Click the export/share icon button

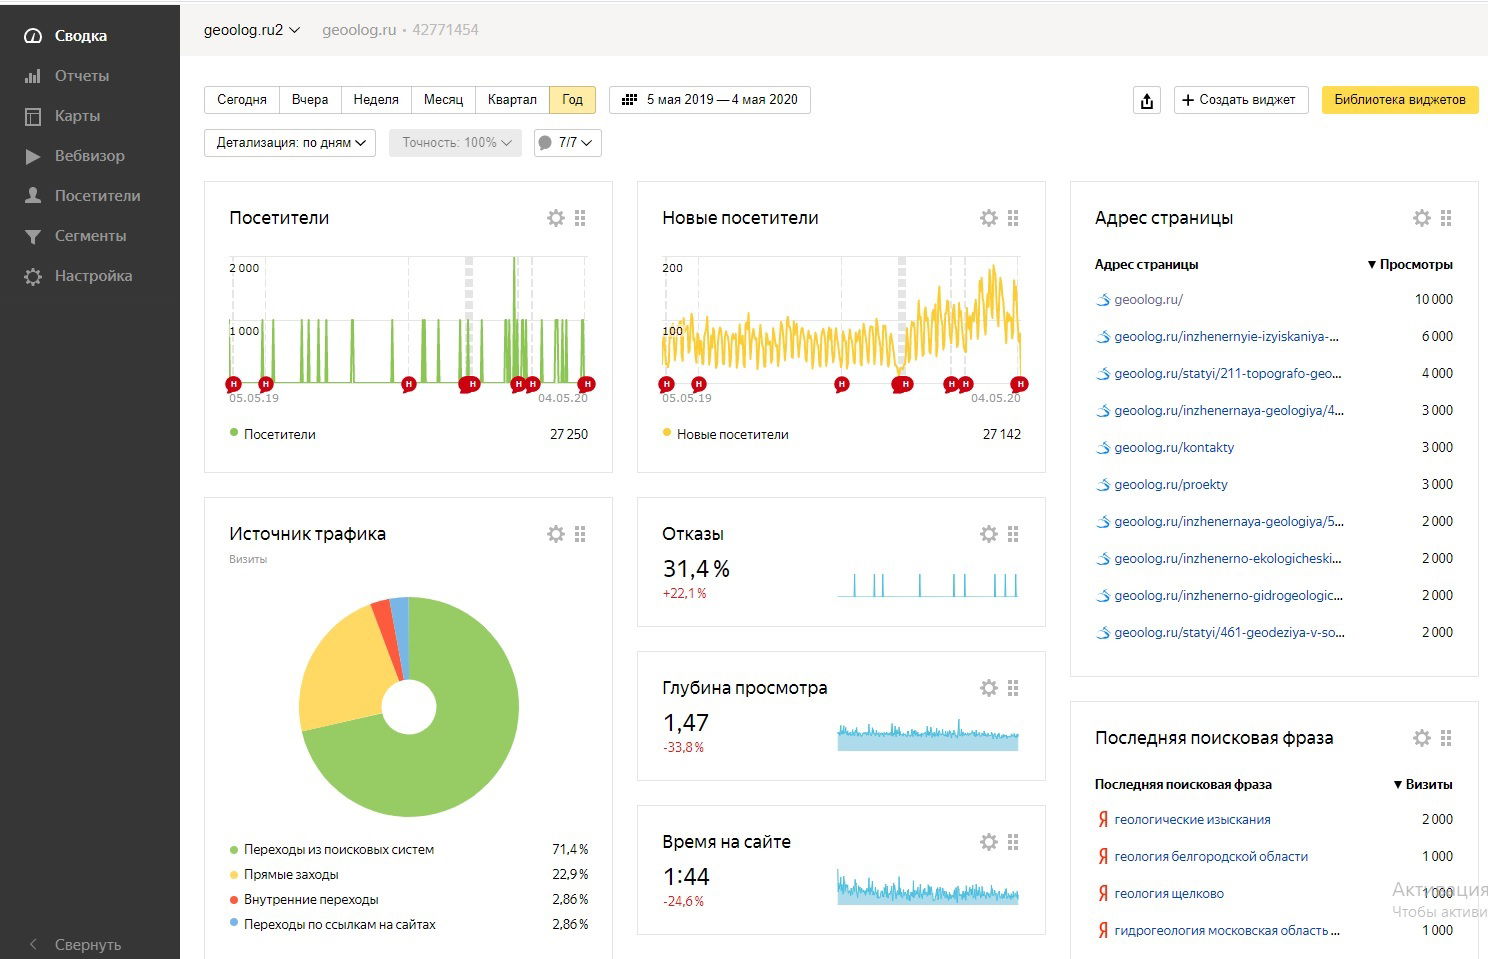click(1147, 100)
